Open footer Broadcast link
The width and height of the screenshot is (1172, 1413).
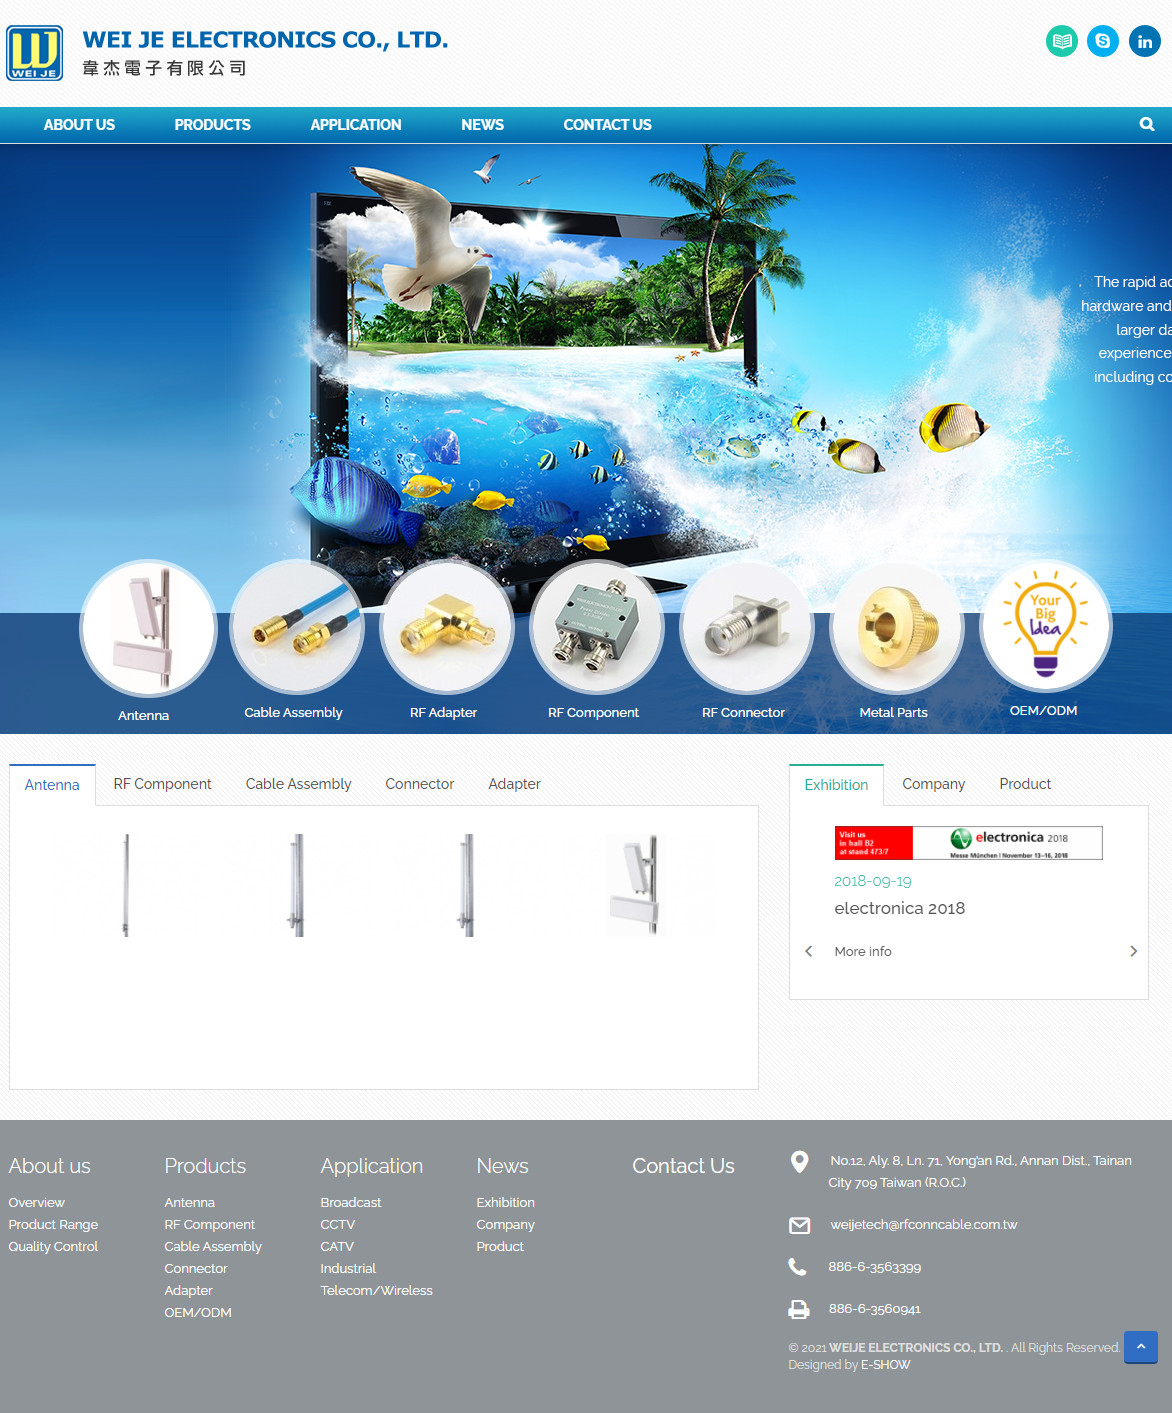pyautogui.click(x=350, y=1203)
